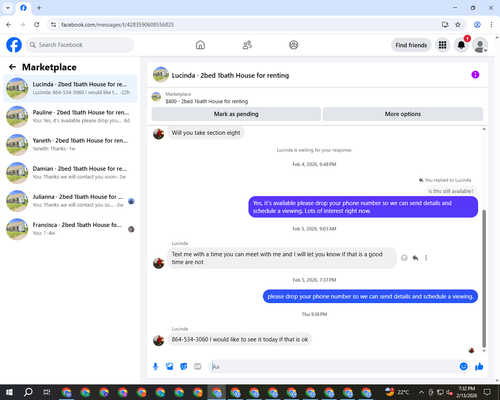Open emoji picker in message box
500x400 pixels.
point(463,367)
